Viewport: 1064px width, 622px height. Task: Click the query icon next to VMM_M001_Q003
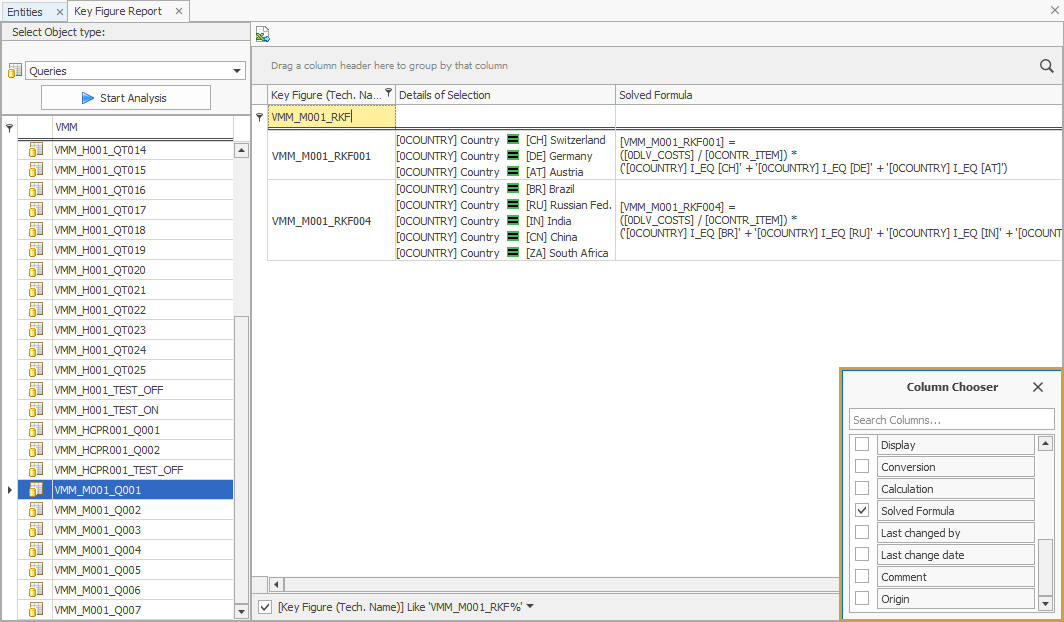coord(36,530)
